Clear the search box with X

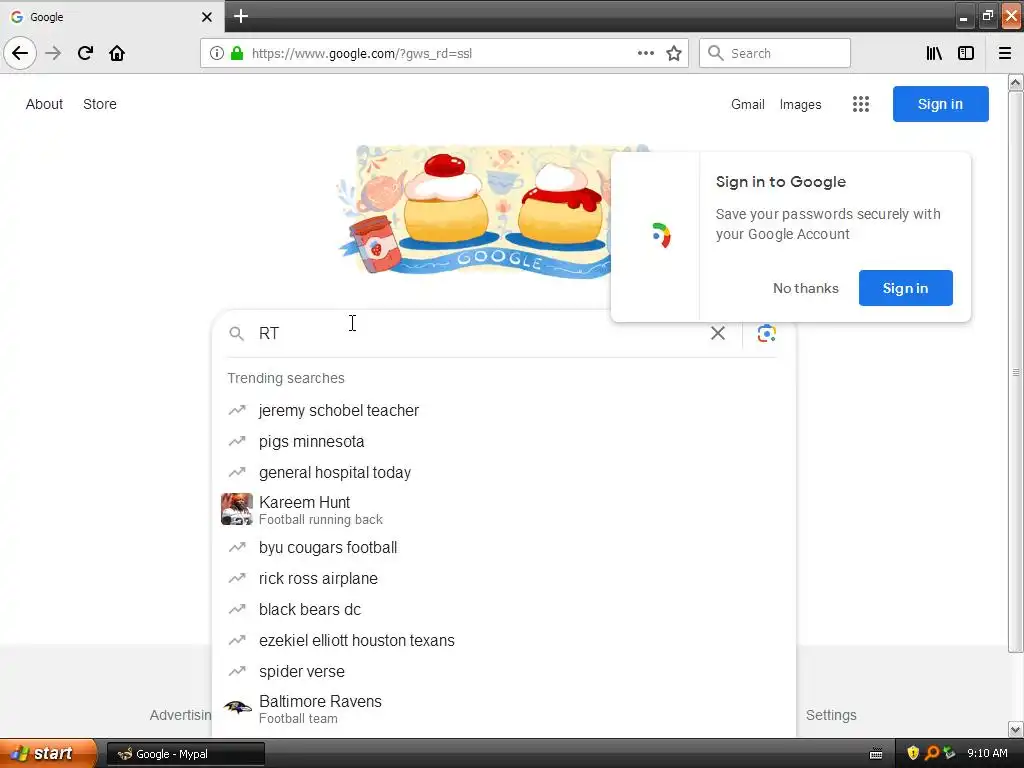(718, 333)
